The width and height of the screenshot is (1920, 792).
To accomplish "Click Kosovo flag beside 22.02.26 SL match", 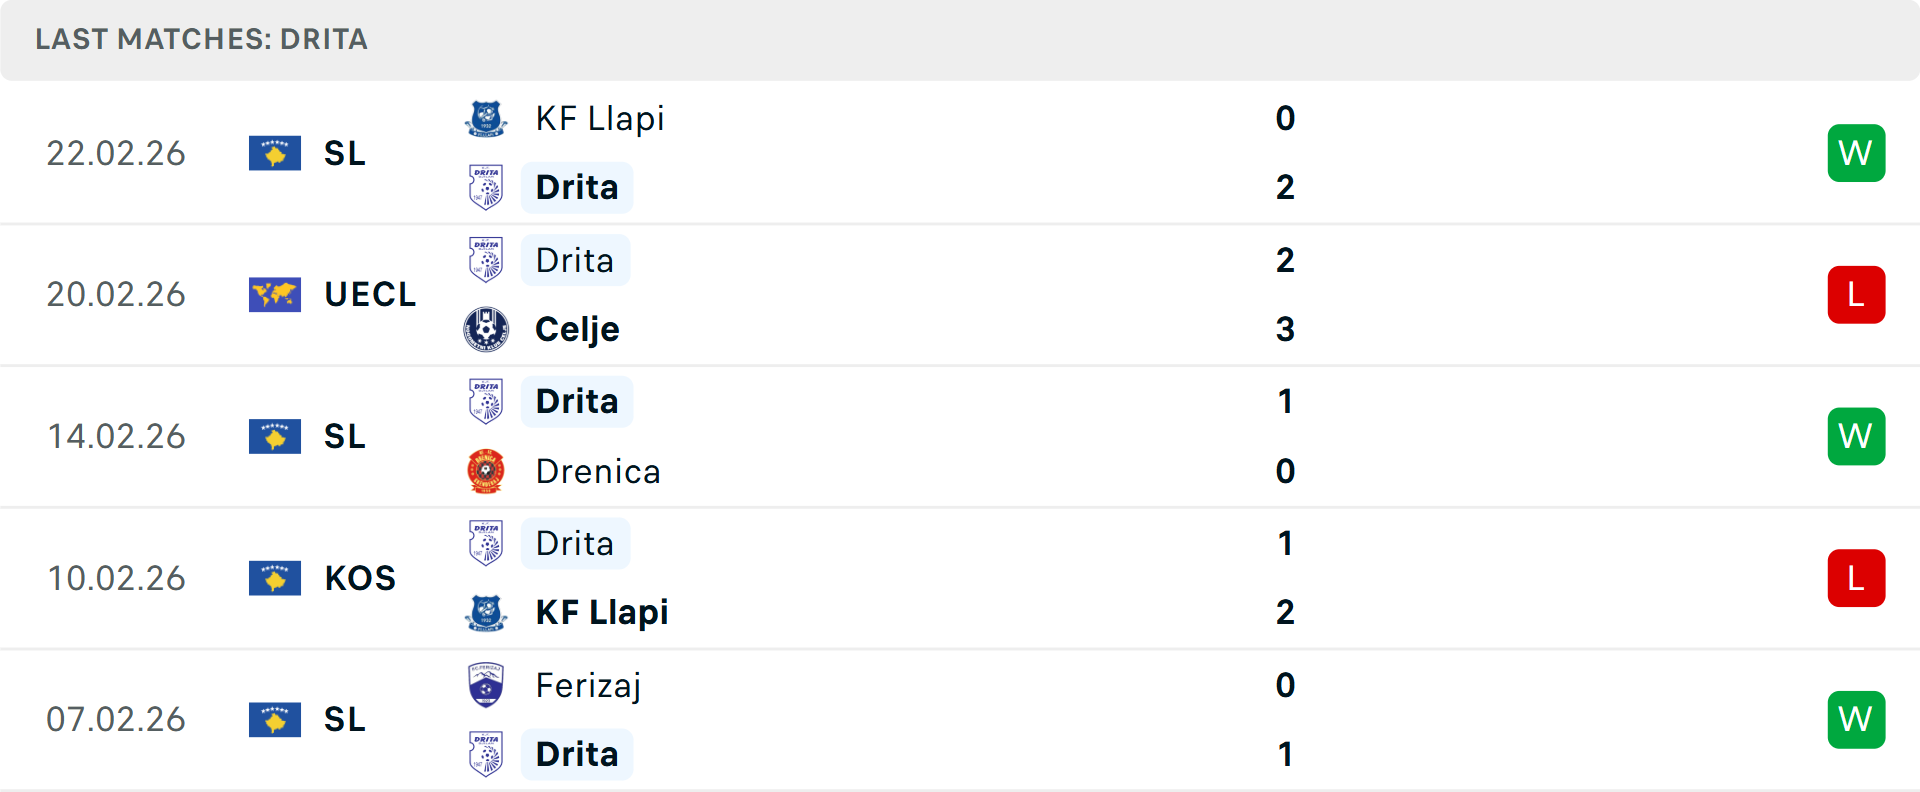I will (x=275, y=153).
